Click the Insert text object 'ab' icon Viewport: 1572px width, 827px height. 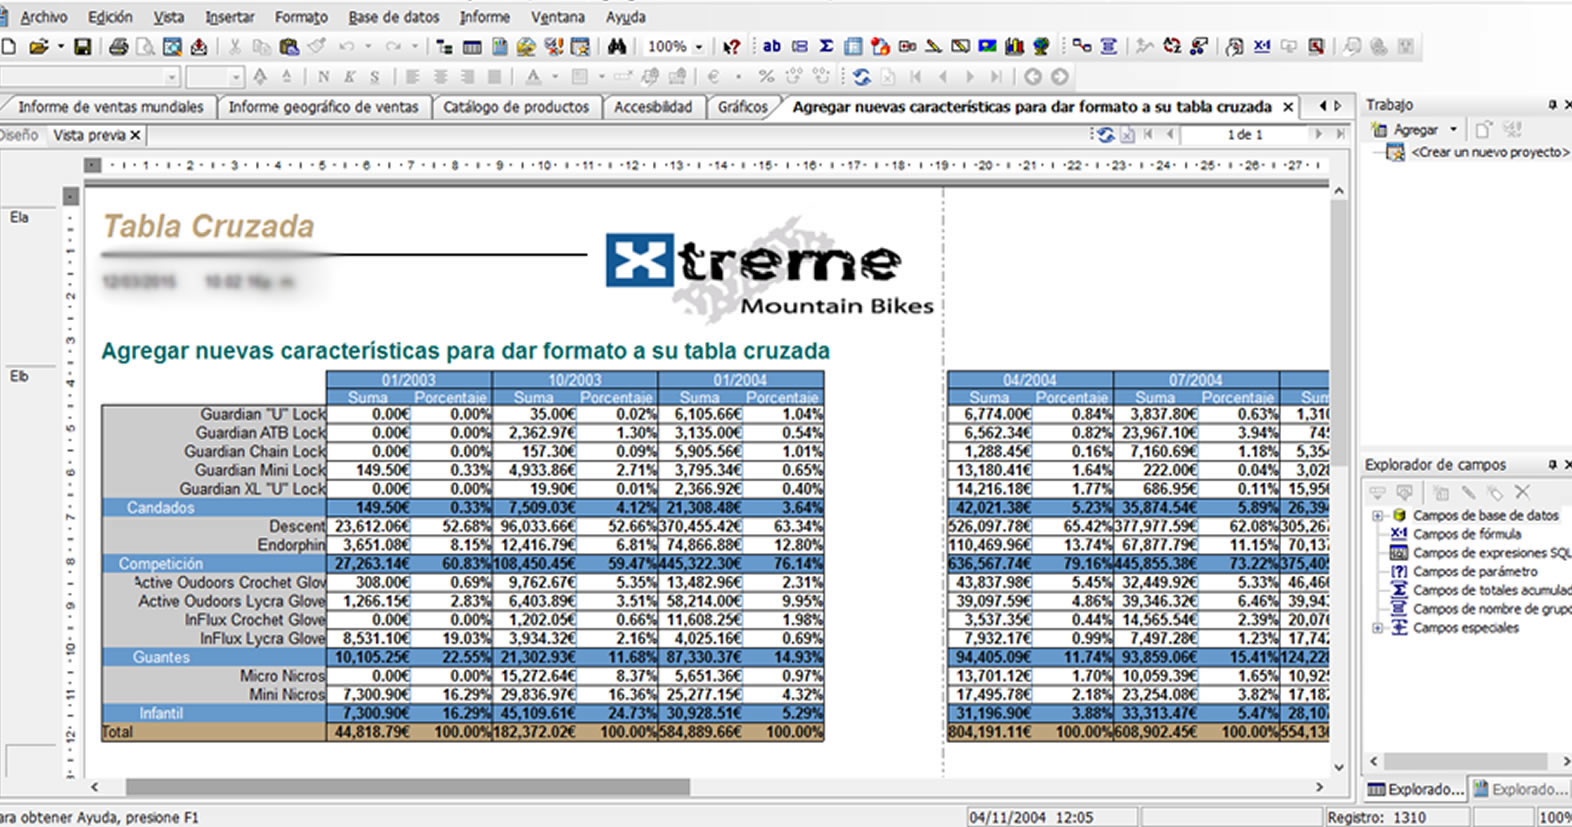(x=772, y=47)
